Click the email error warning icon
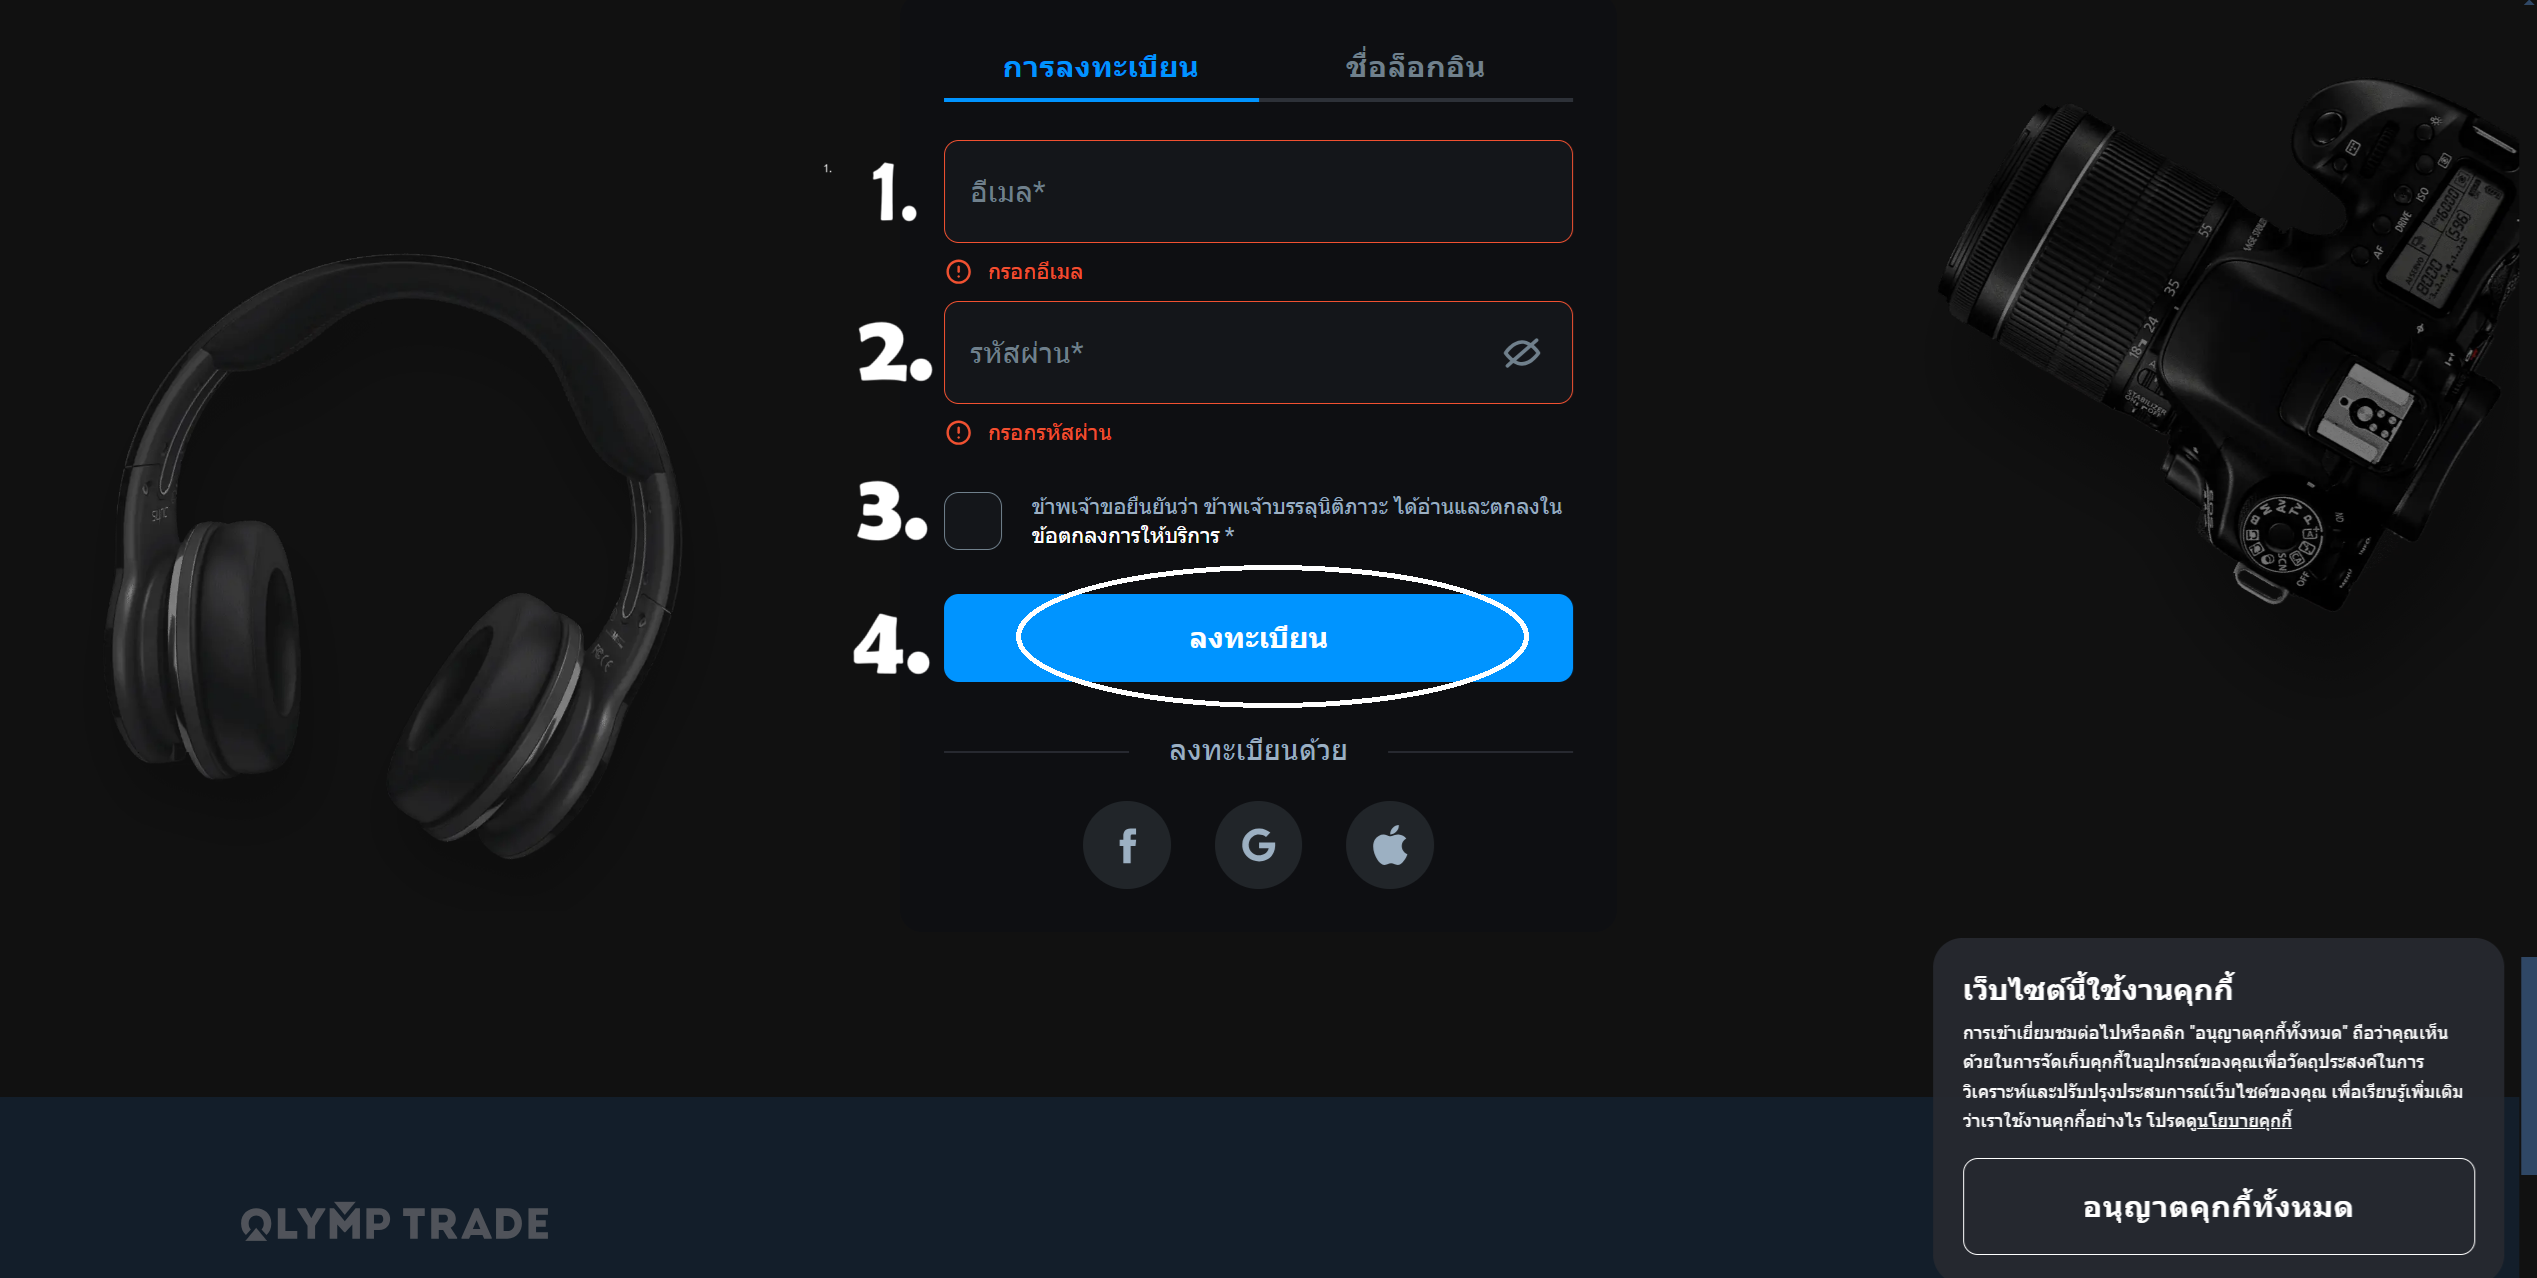This screenshot has width=2537, height=1278. tap(958, 271)
